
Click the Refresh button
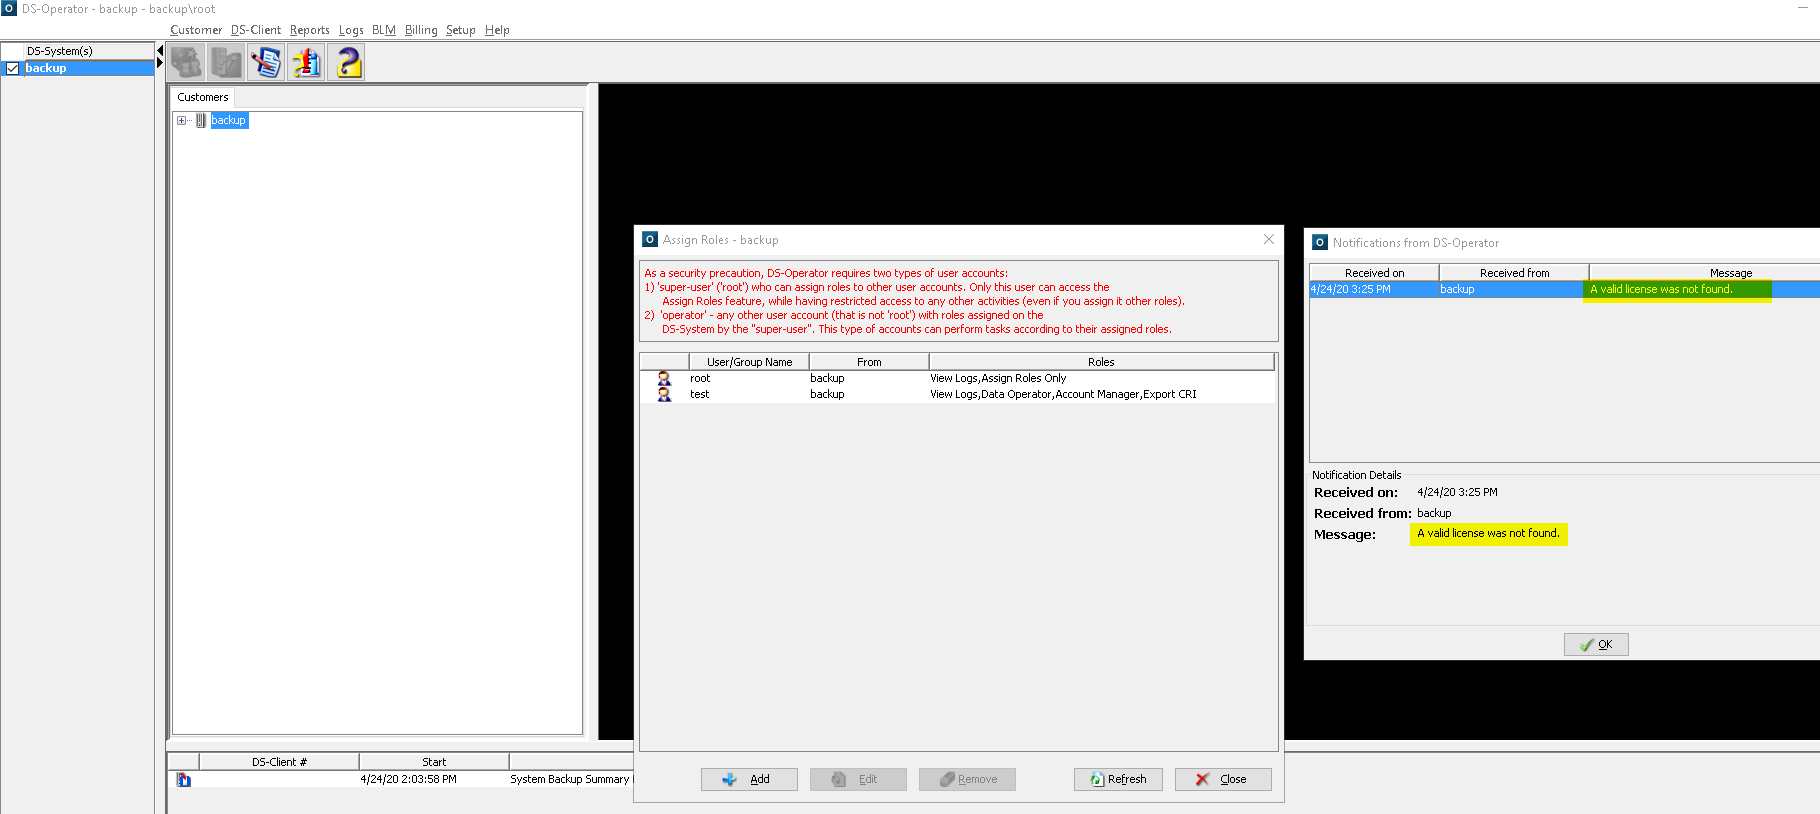[1118, 779]
